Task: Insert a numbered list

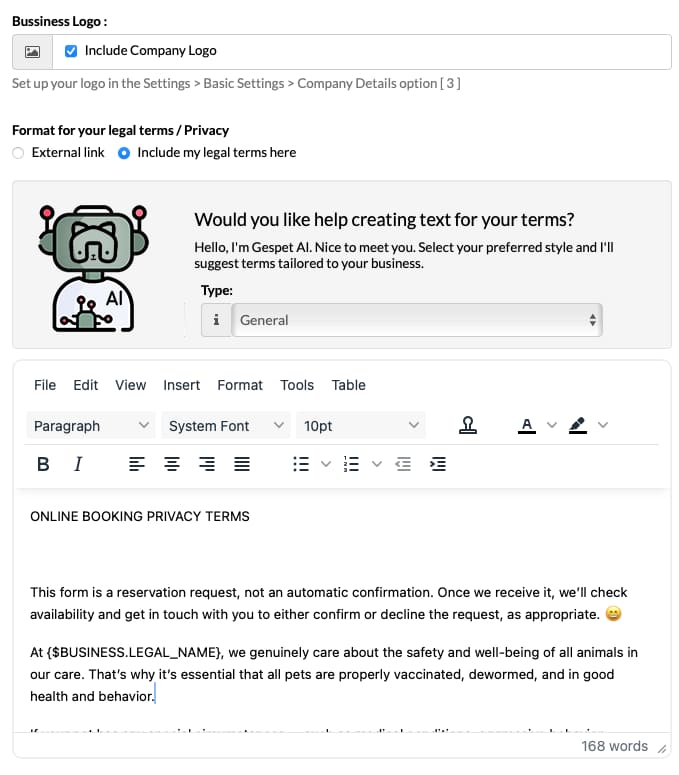Action: [x=351, y=464]
